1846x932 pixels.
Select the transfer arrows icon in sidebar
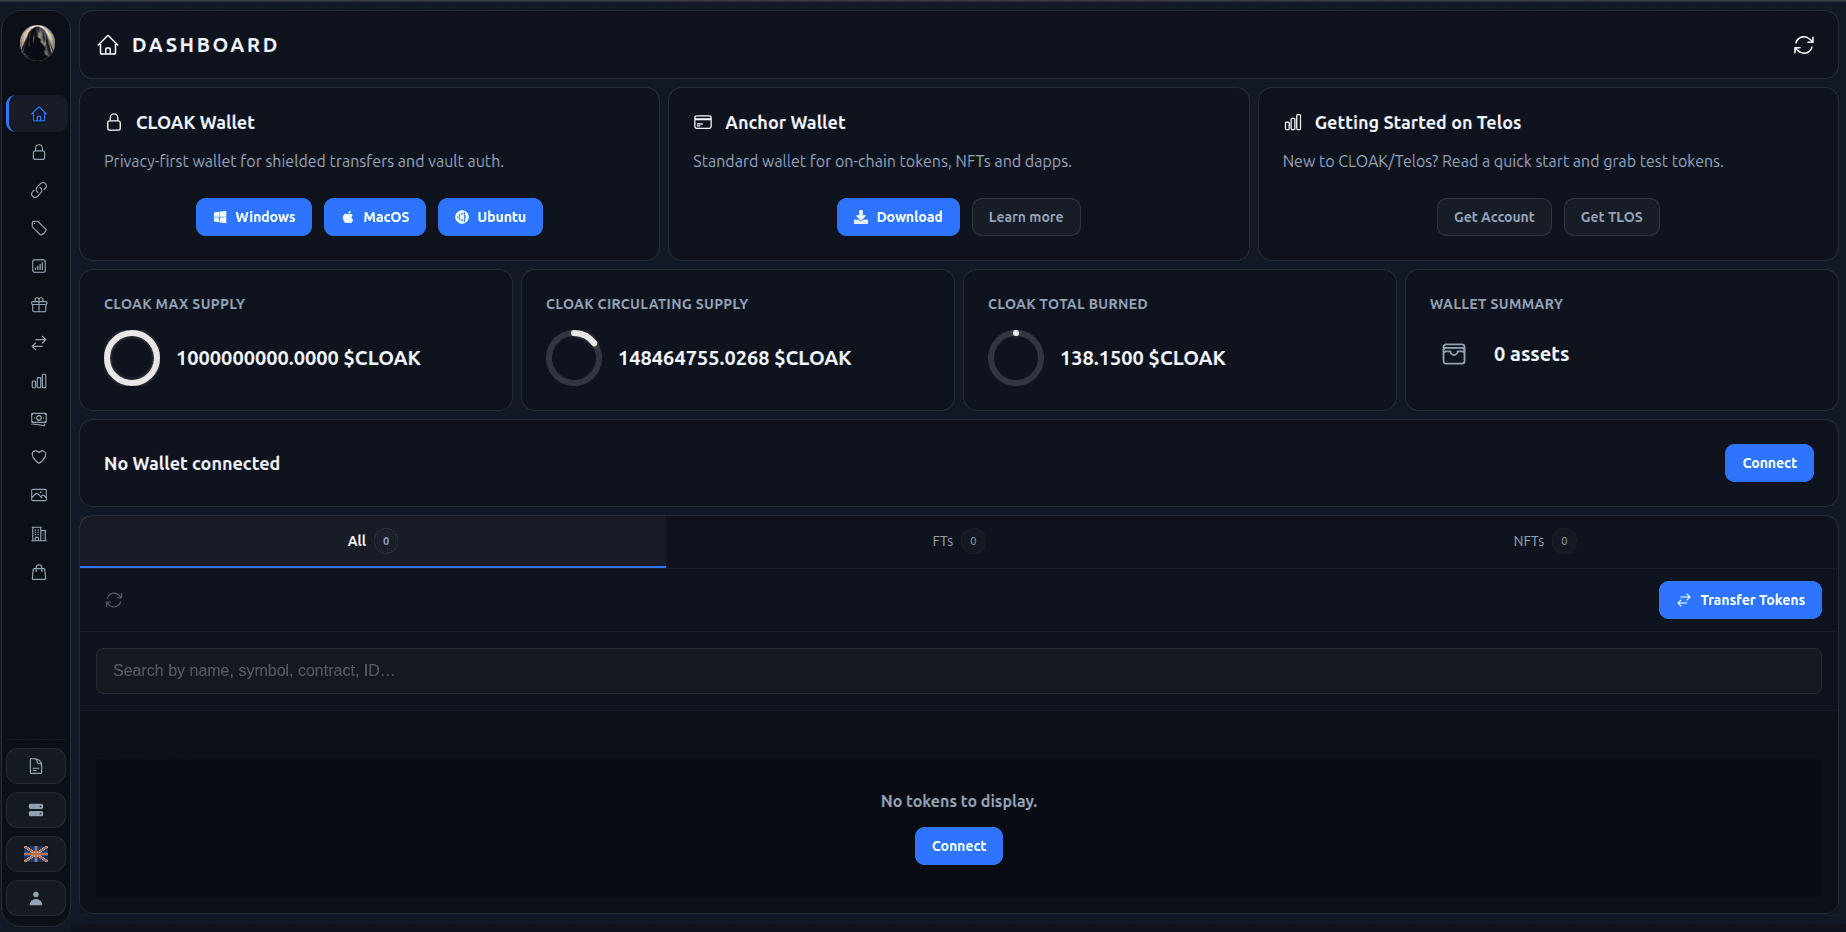[x=38, y=342]
